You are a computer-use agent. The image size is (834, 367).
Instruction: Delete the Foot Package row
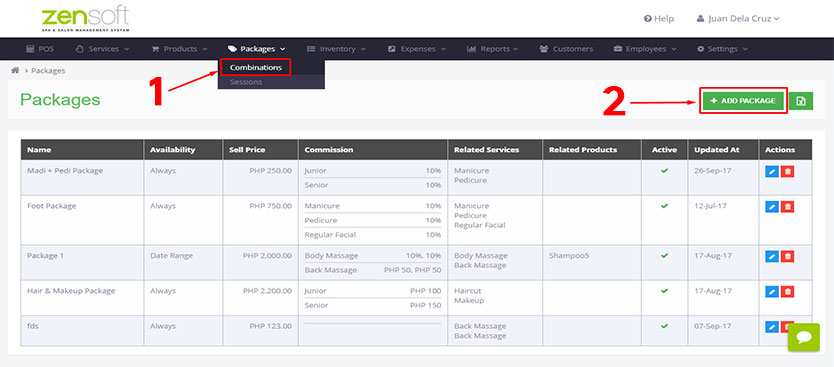click(788, 206)
